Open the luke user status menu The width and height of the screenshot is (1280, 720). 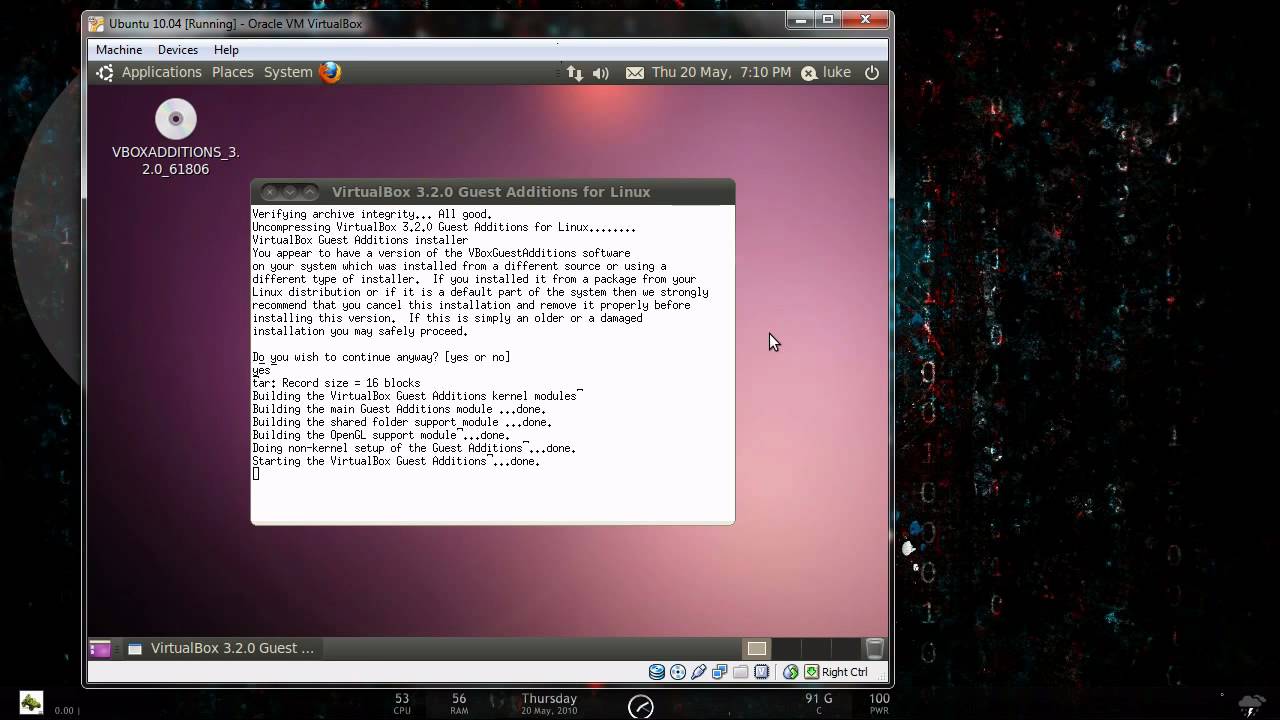[826, 72]
